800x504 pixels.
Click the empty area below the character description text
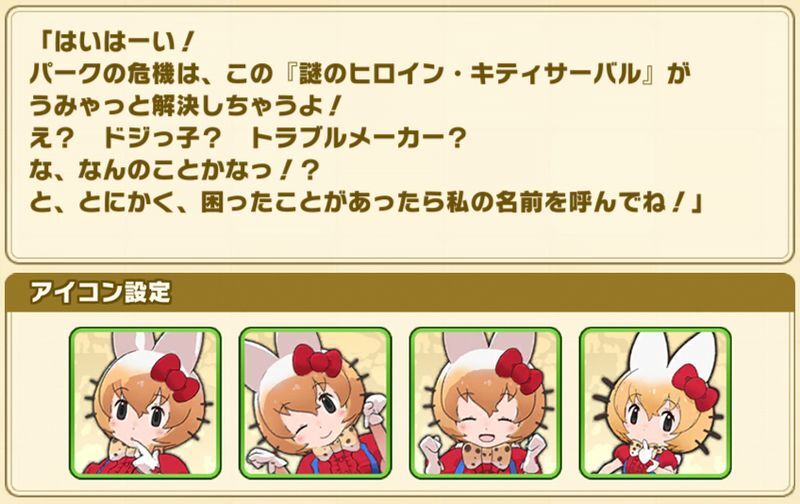pos(400,236)
